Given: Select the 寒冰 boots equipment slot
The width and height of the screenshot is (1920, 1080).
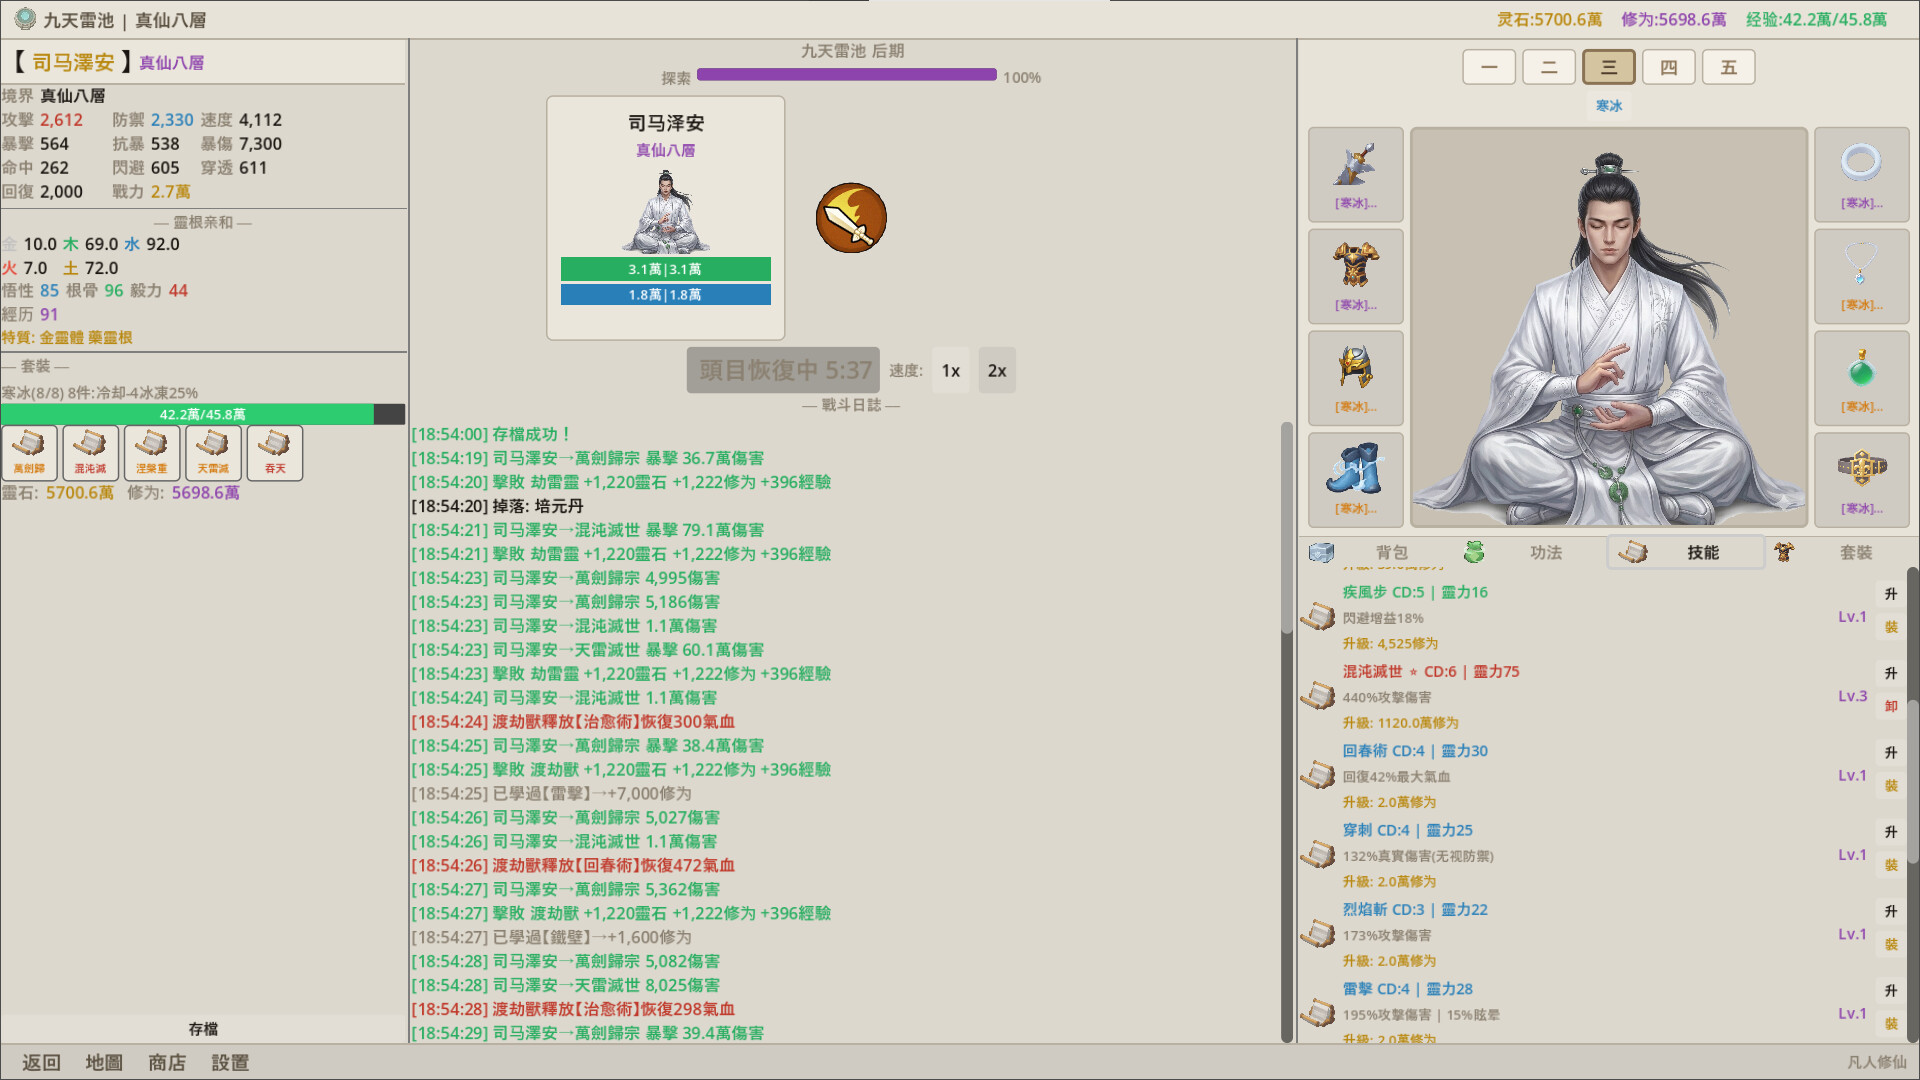Looking at the screenshot, I should 1355,479.
